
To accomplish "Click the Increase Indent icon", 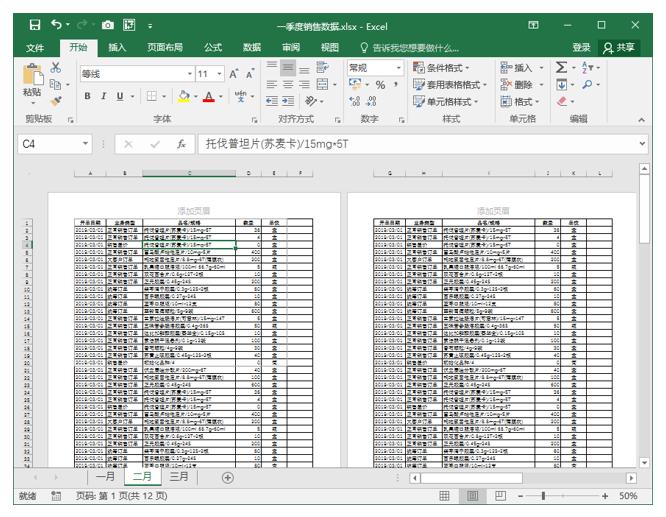I will tap(288, 101).
